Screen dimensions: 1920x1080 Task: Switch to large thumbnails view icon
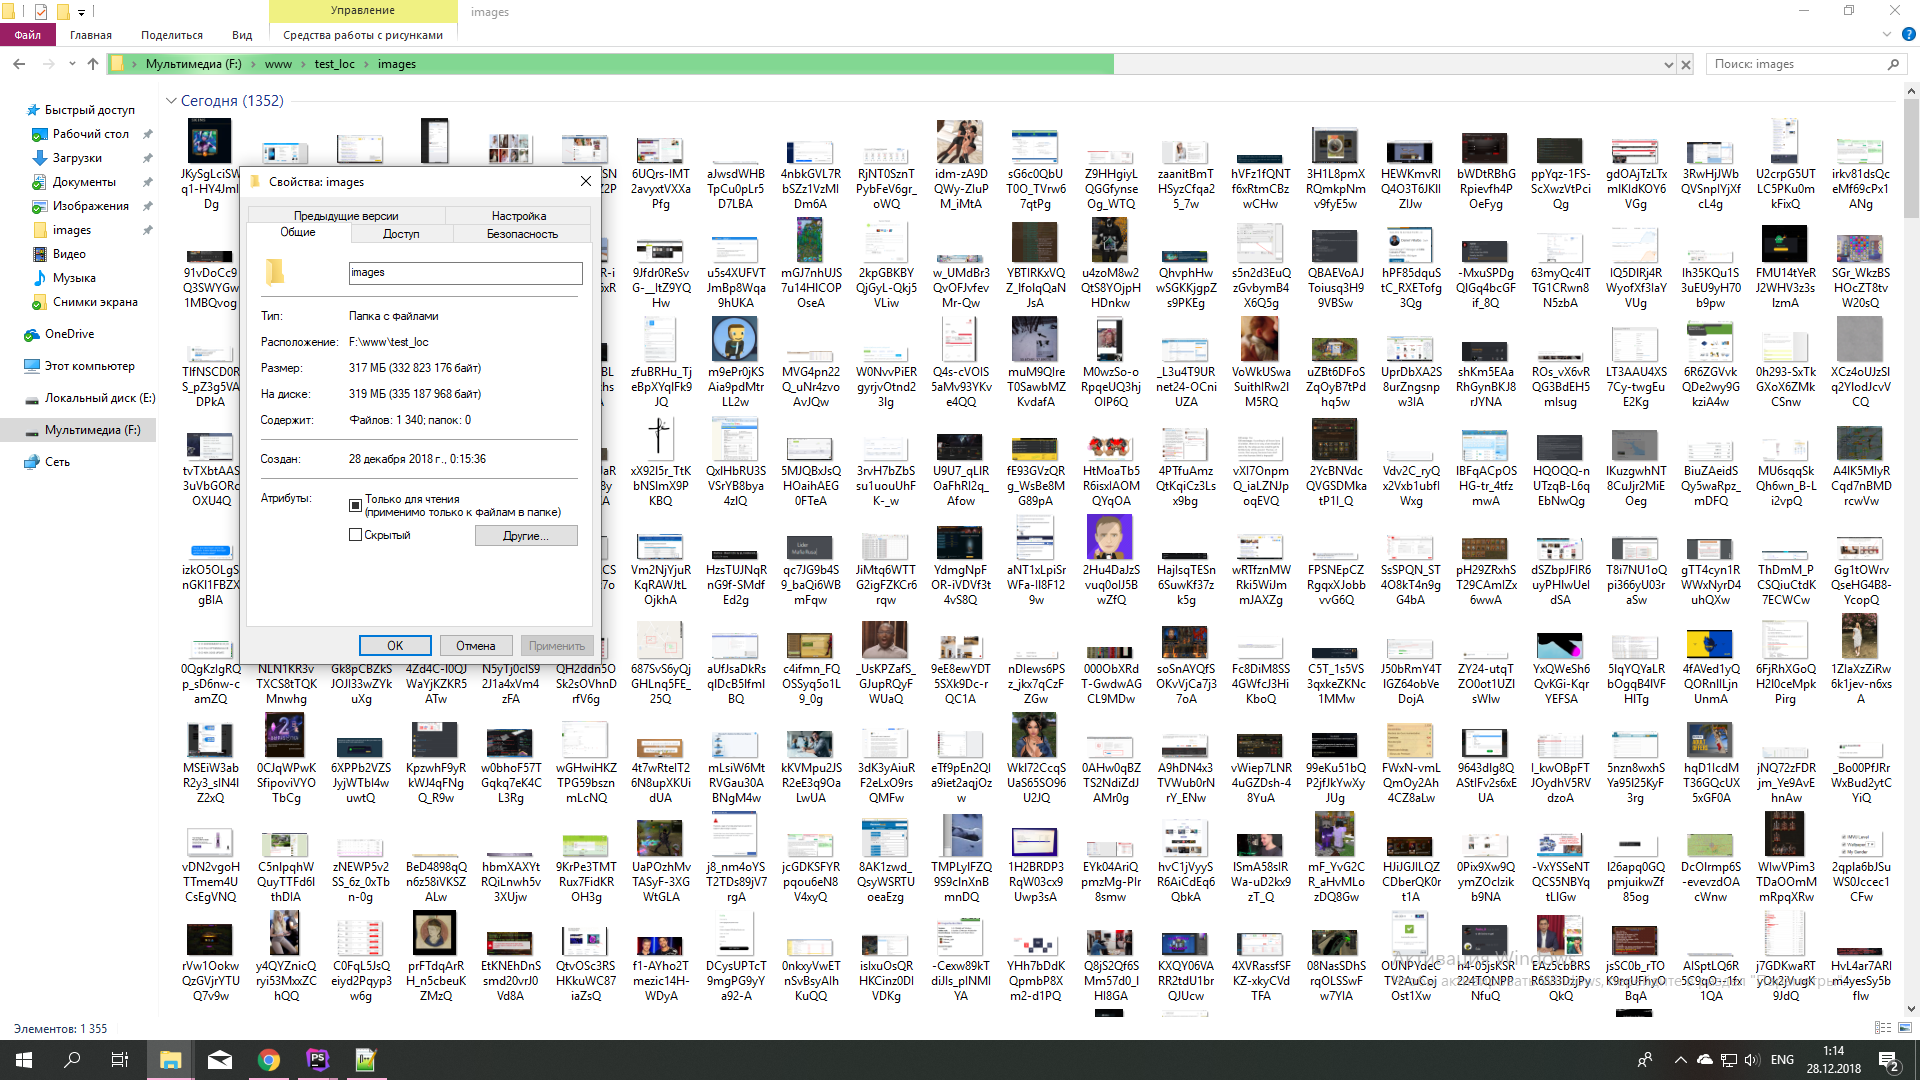[x=1904, y=1028]
